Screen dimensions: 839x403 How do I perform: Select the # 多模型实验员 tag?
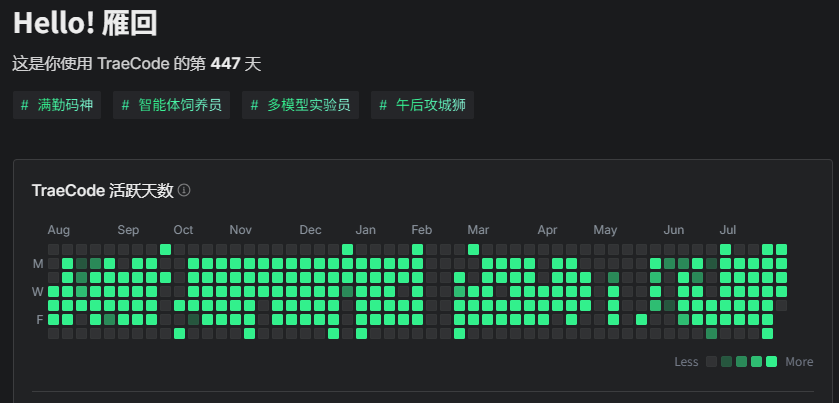pyautogui.click(x=300, y=105)
